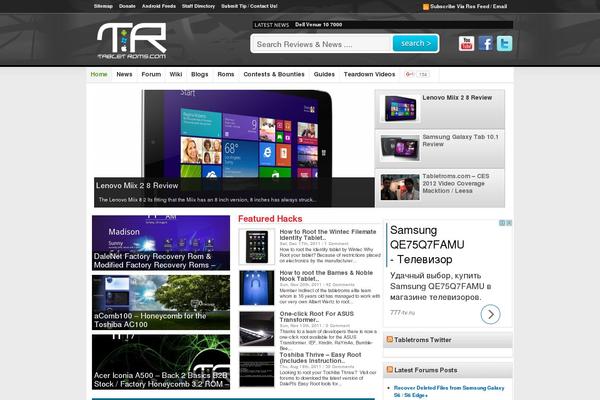600x400 pixels.
Task: Select the CES 2012 Video Coverage thumbnail
Action: (x=400, y=187)
